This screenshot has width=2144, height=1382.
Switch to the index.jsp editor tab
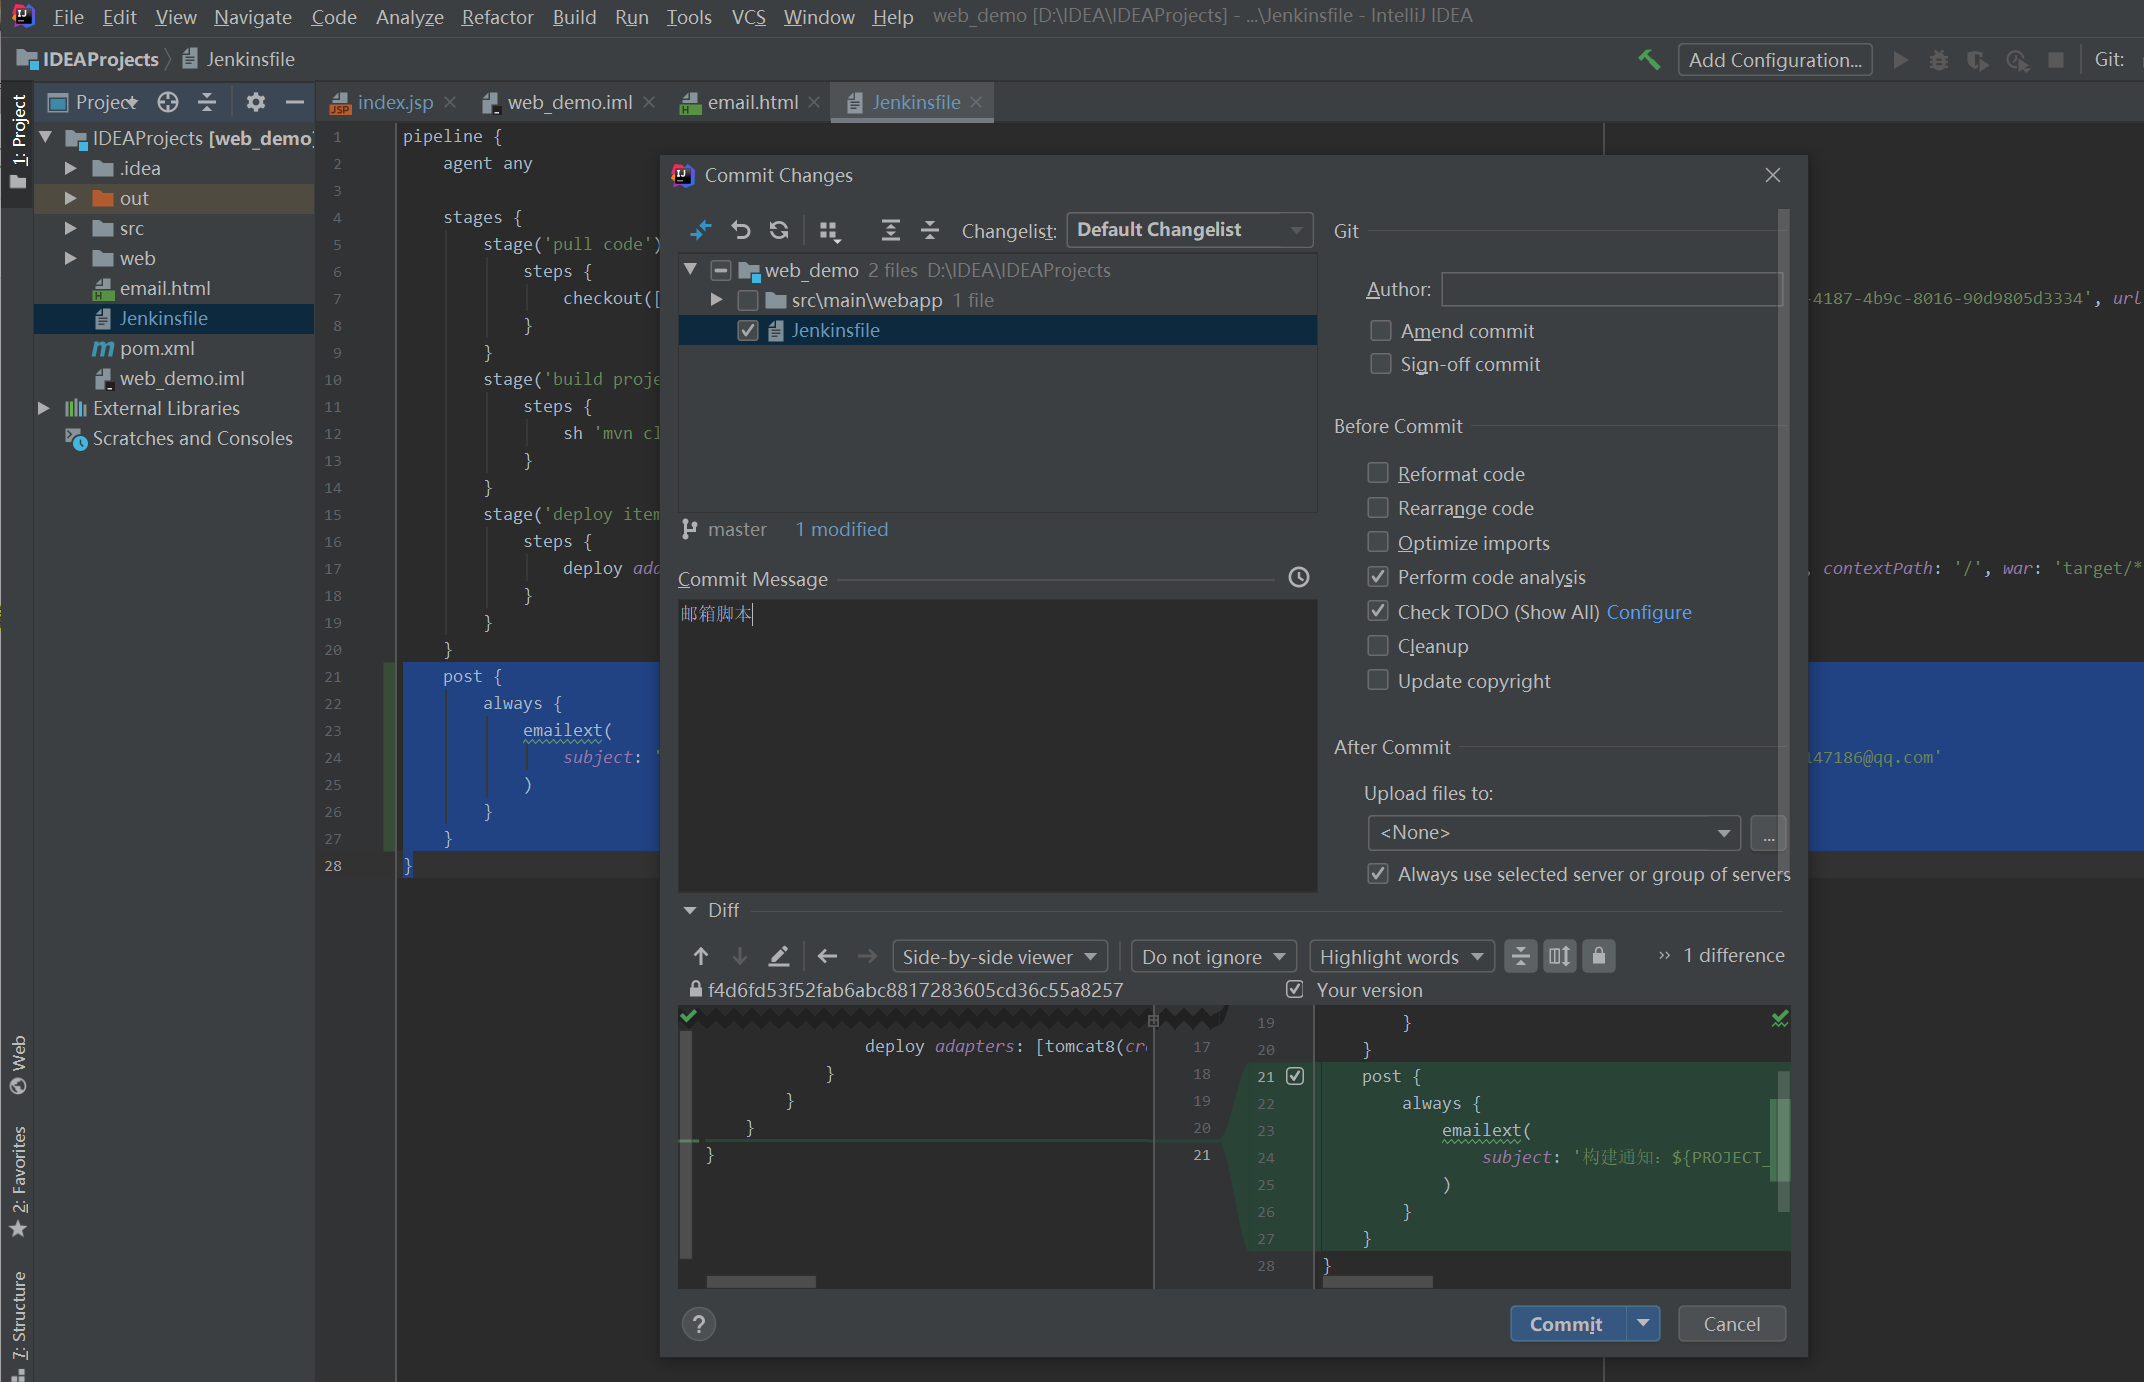coord(395,102)
